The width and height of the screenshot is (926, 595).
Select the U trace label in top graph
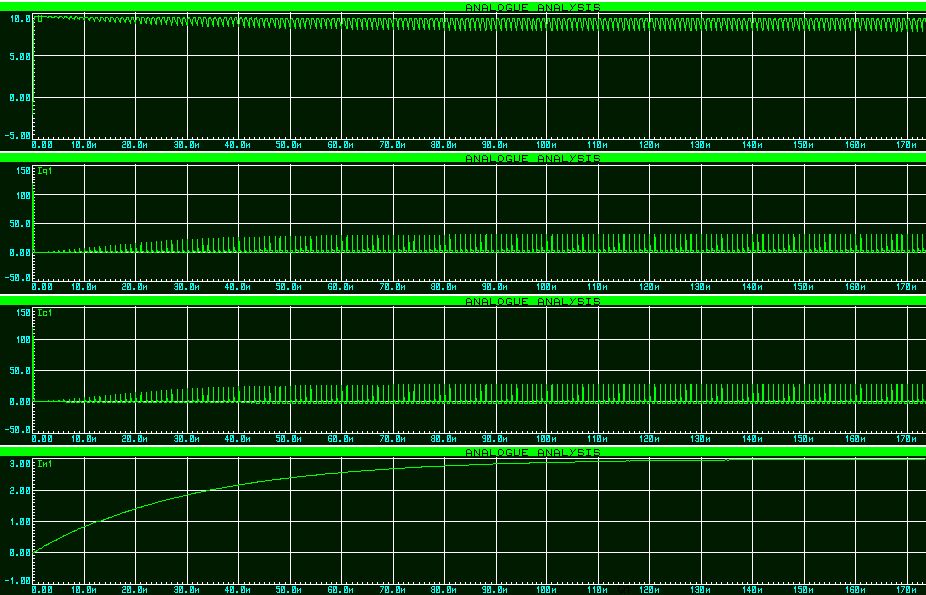[40, 18]
